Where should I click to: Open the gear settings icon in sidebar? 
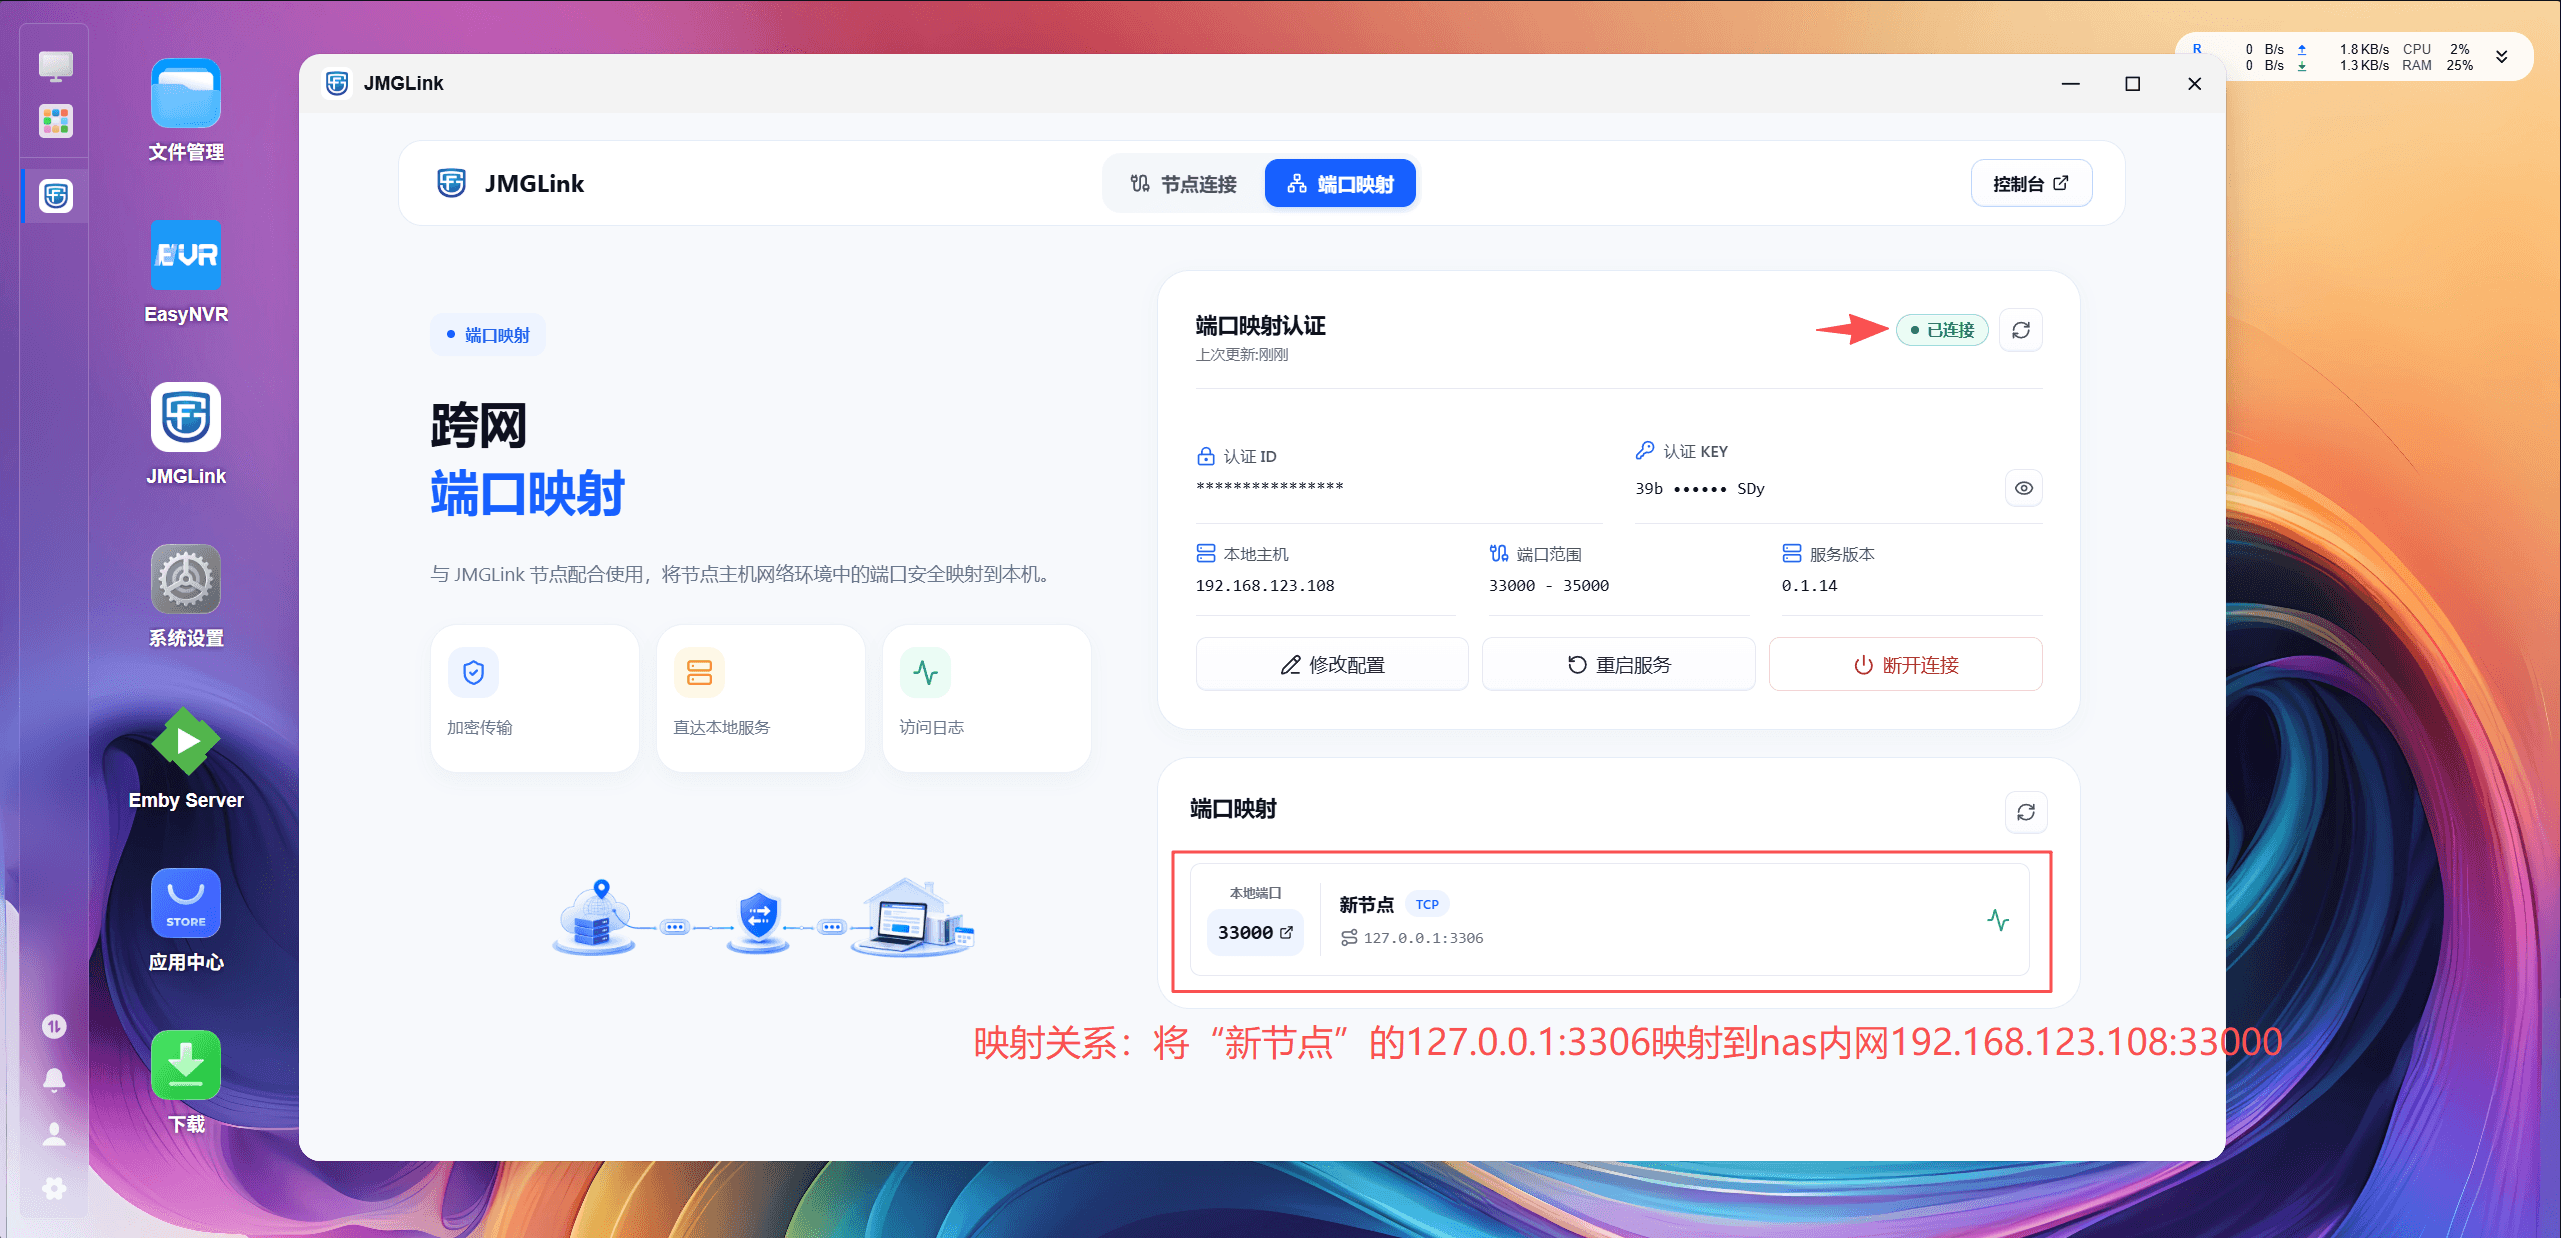(54, 1188)
